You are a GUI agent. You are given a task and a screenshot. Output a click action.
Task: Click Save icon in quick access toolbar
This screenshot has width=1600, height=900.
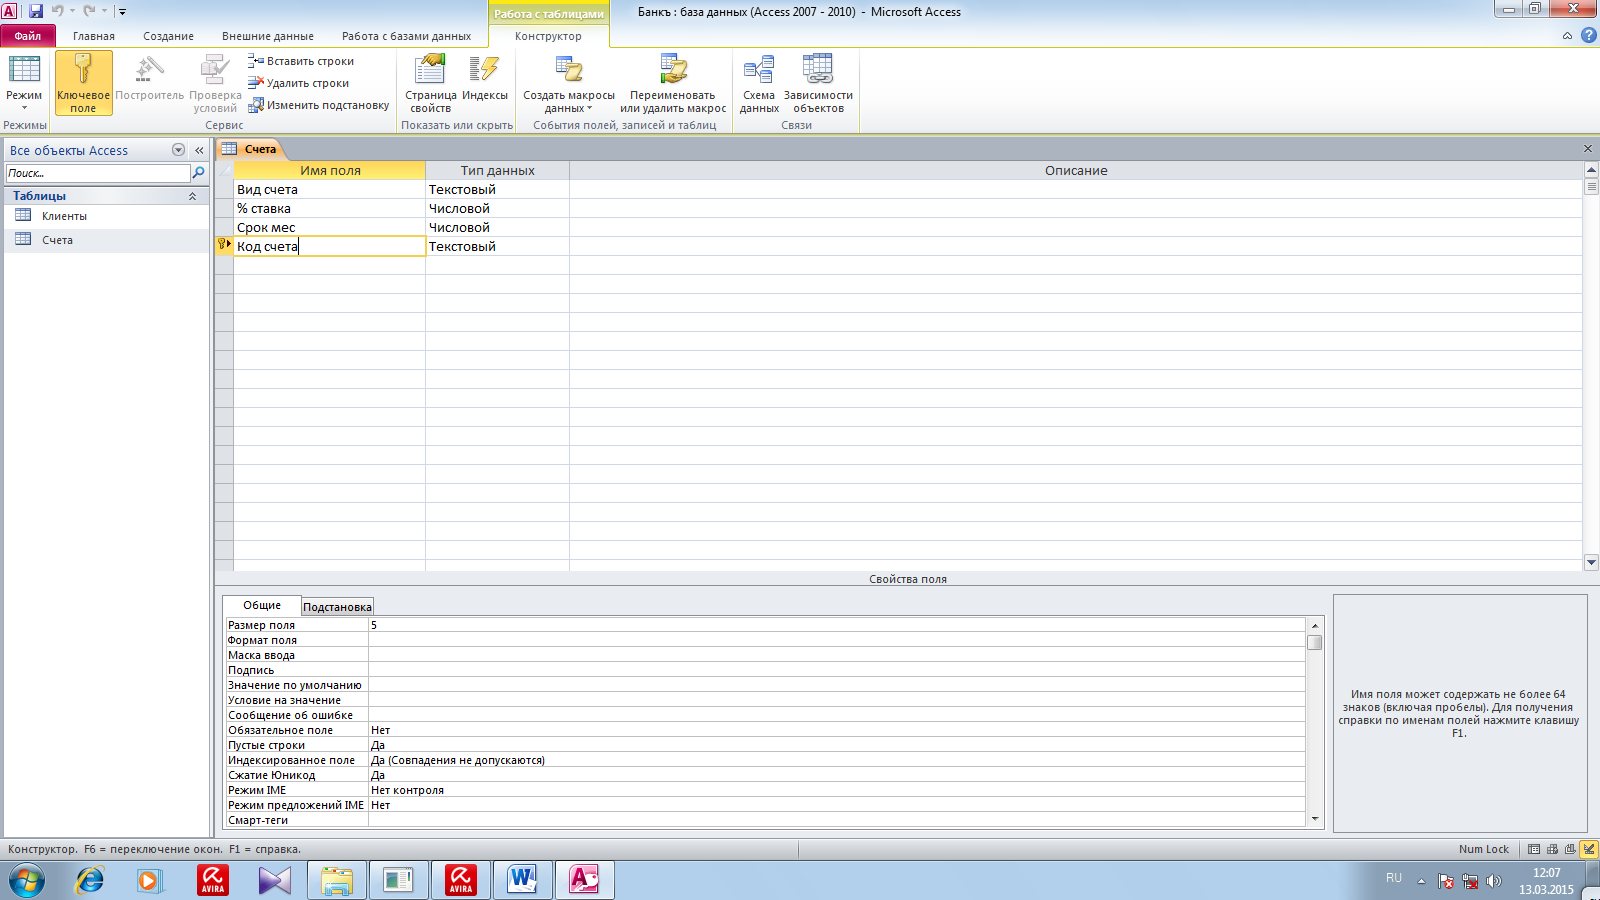[x=36, y=11]
